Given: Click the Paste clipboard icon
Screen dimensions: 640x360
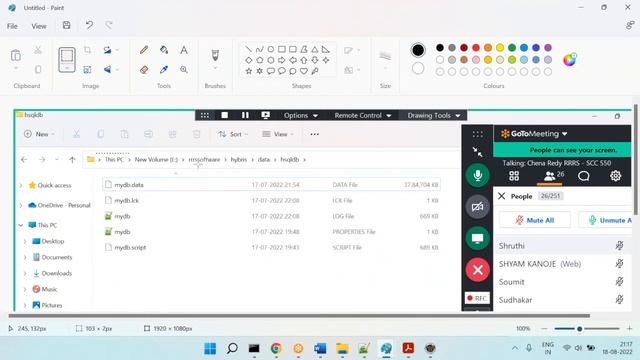Looking at the screenshot, I should (x=16, y=55).
